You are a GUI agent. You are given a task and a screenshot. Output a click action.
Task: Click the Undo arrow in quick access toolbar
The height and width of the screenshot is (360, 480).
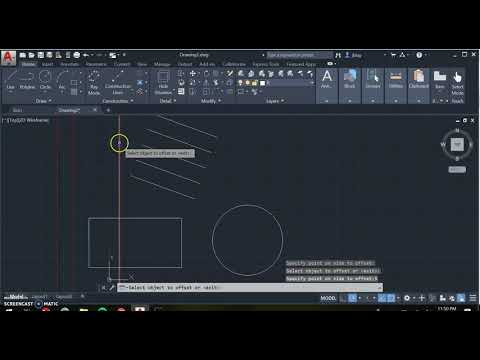coord(86,55)
